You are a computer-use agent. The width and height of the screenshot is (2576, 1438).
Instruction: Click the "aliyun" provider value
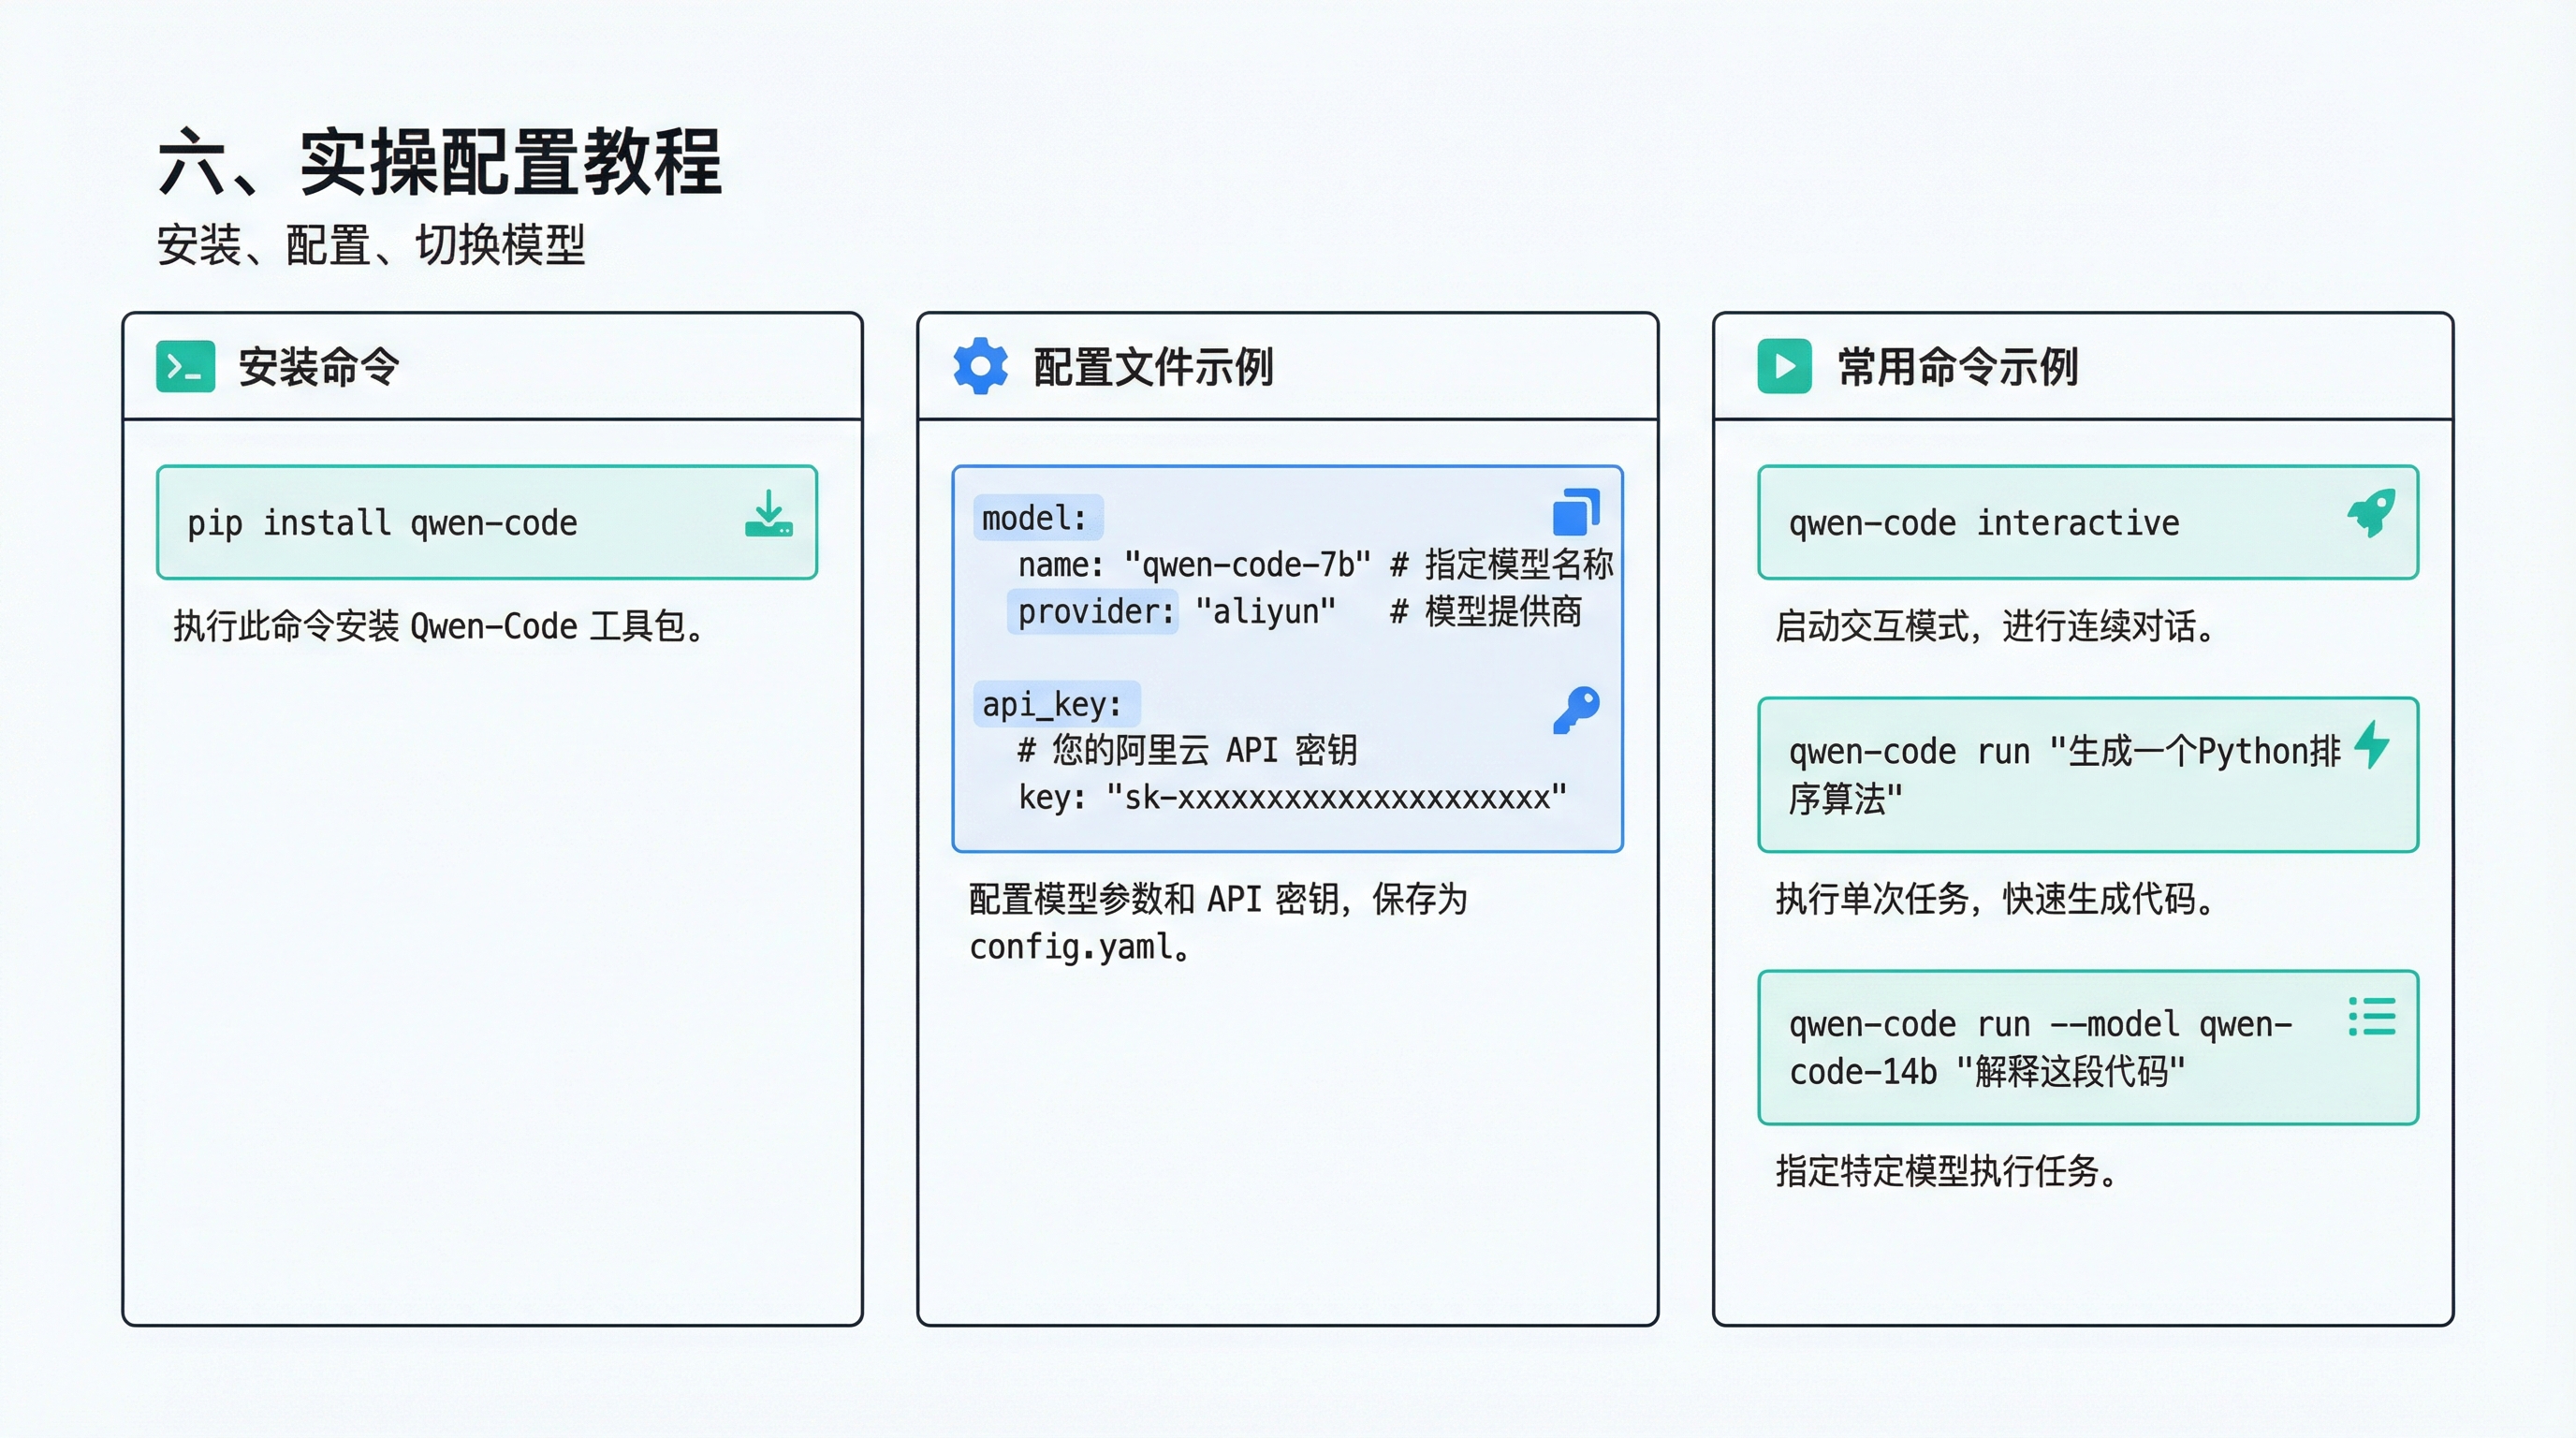coord(1265,611)
